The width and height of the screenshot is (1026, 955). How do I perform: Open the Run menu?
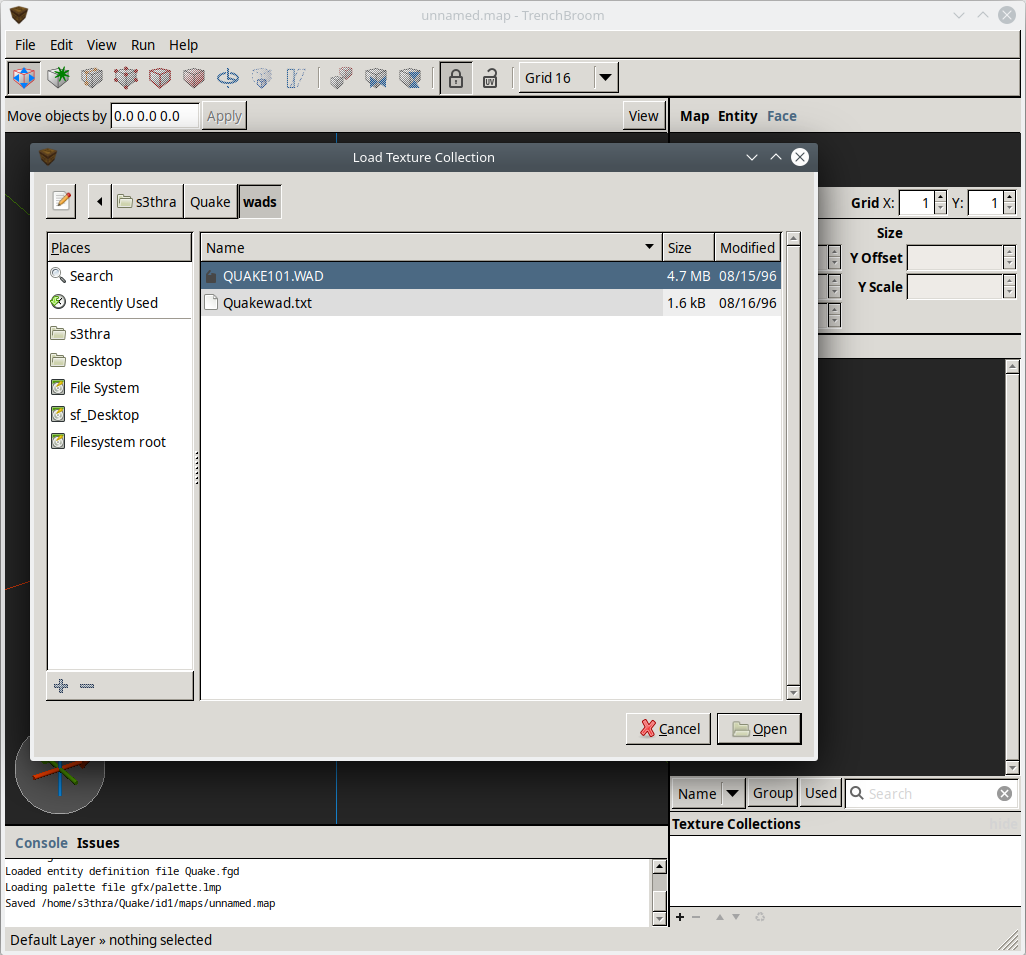143,45
